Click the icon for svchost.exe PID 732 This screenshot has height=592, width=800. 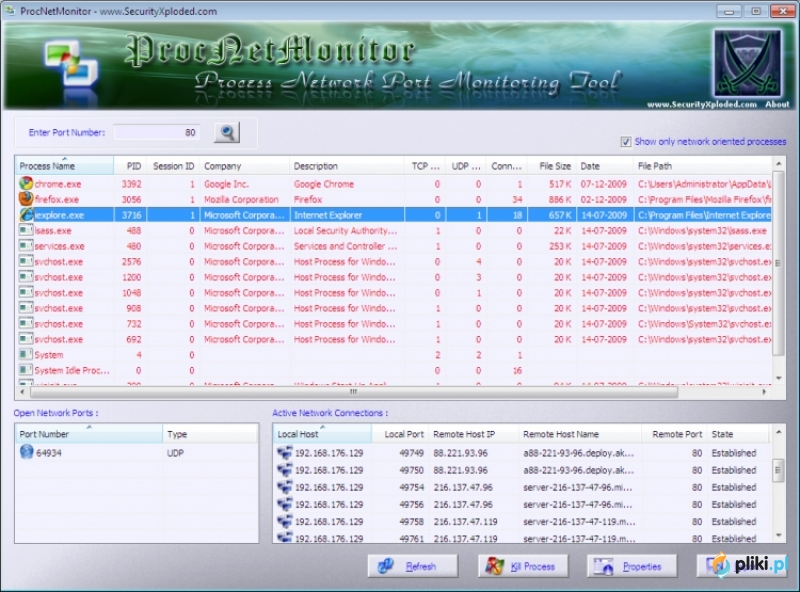pyautogui.click(x=26, y=324)
